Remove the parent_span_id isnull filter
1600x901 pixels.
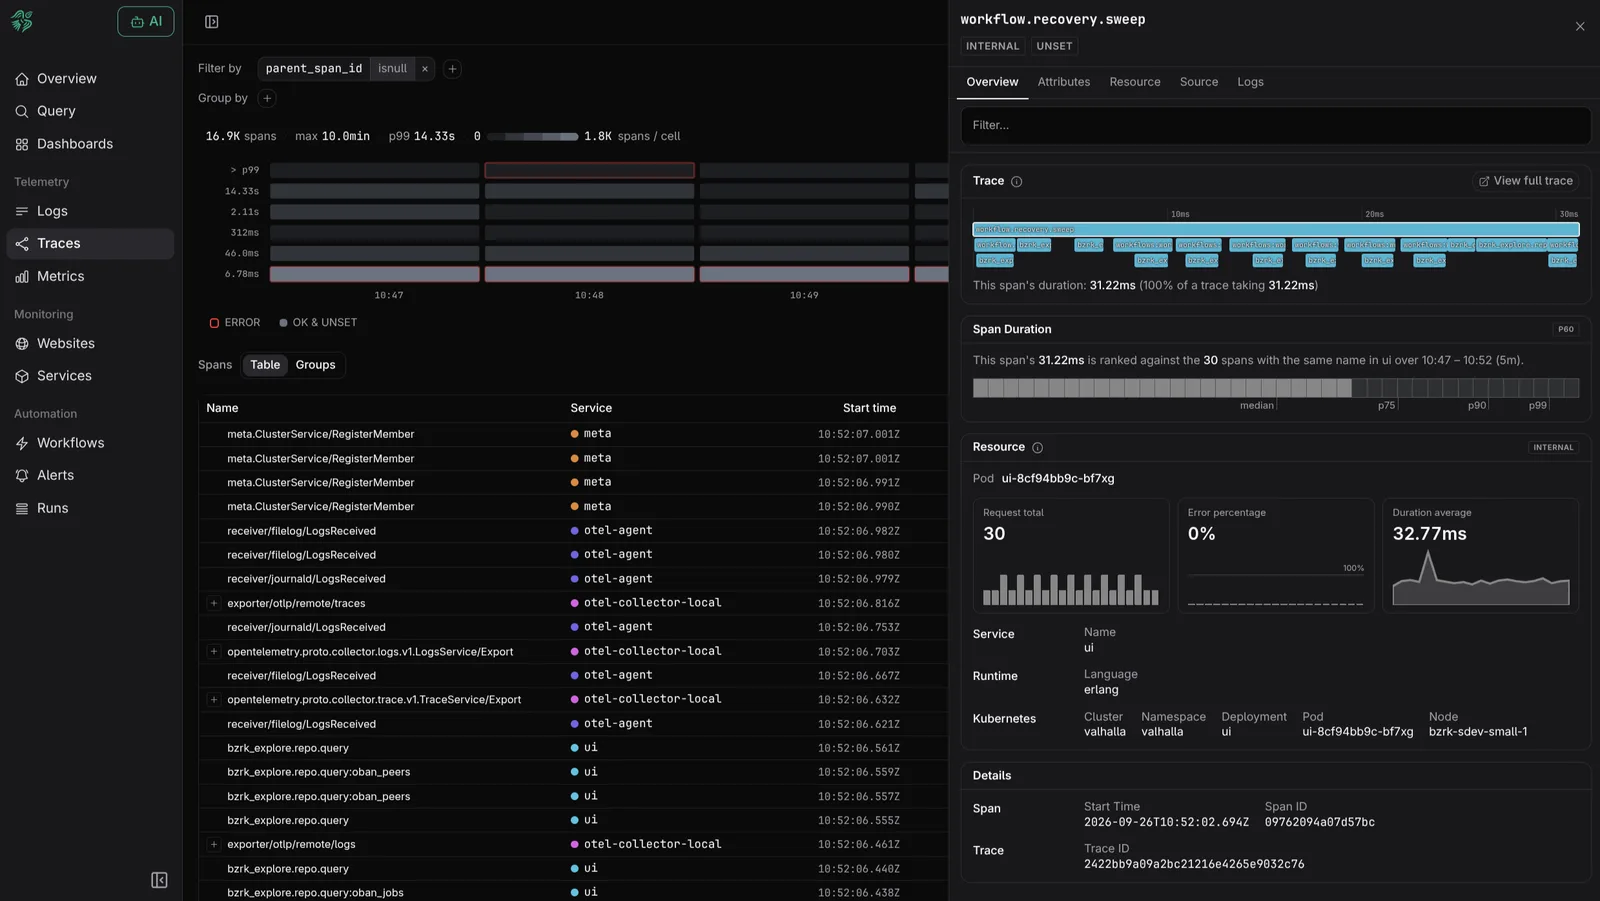[425, 69]
